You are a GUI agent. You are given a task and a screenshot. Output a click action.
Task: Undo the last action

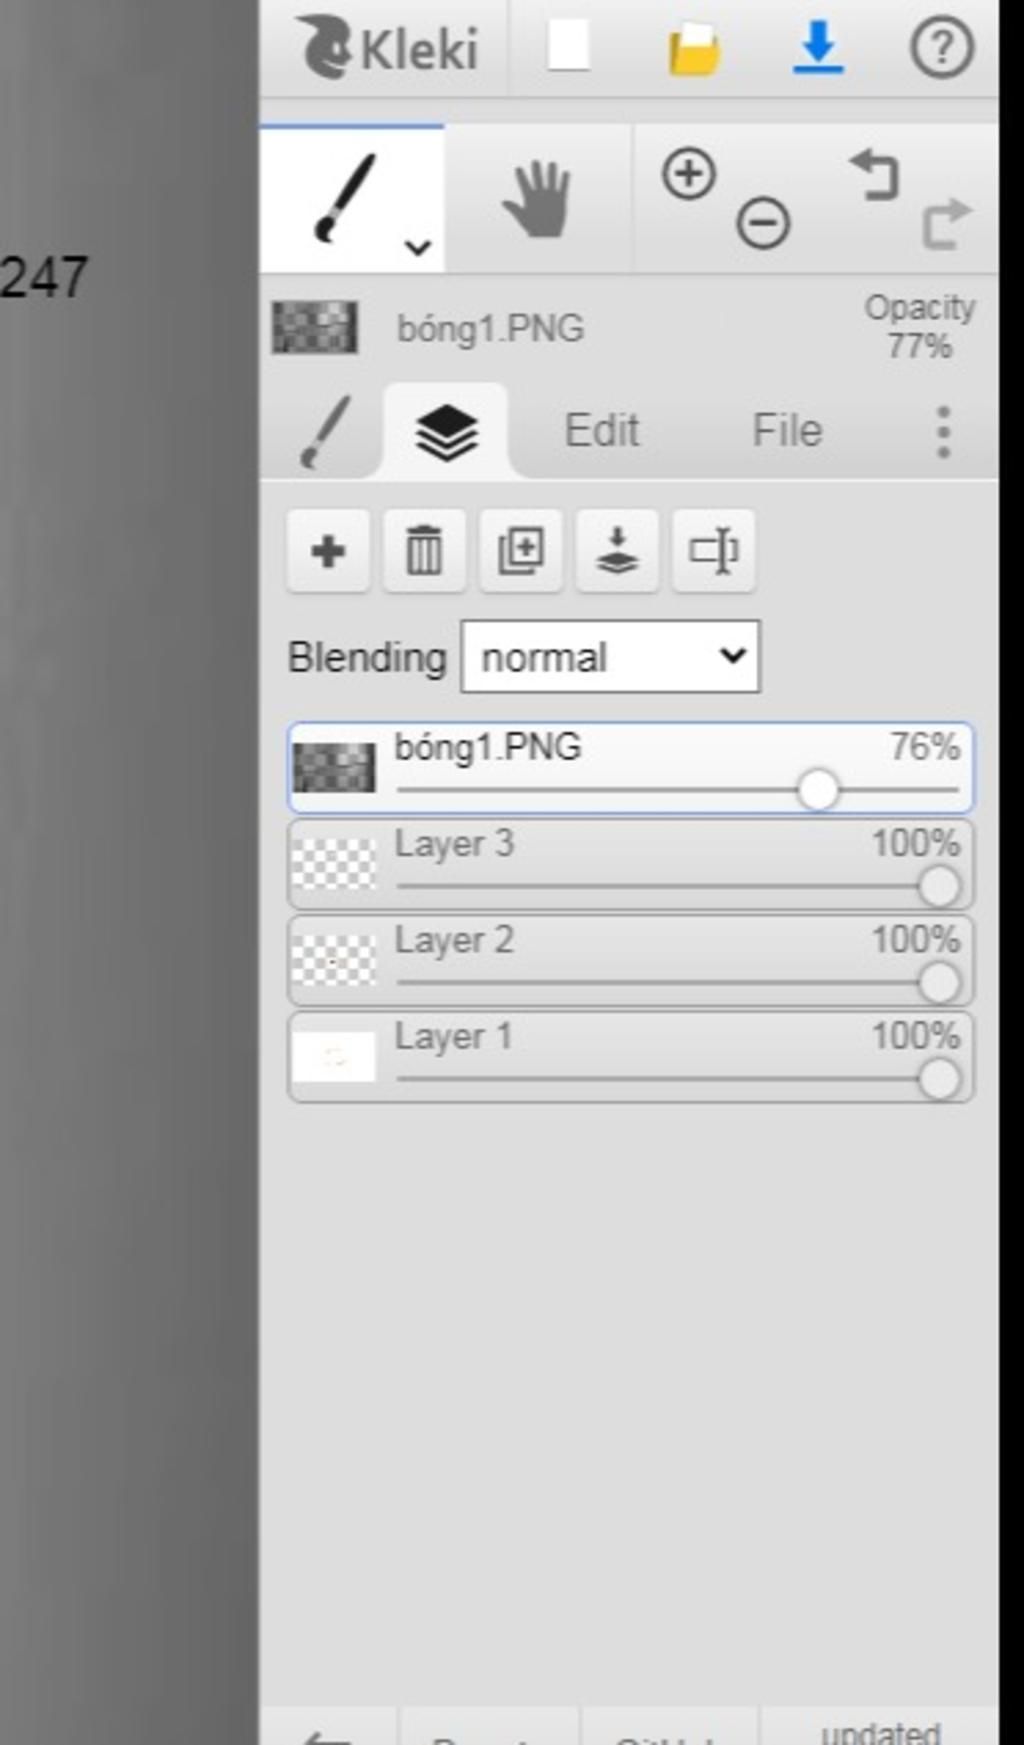pos(874,174)
